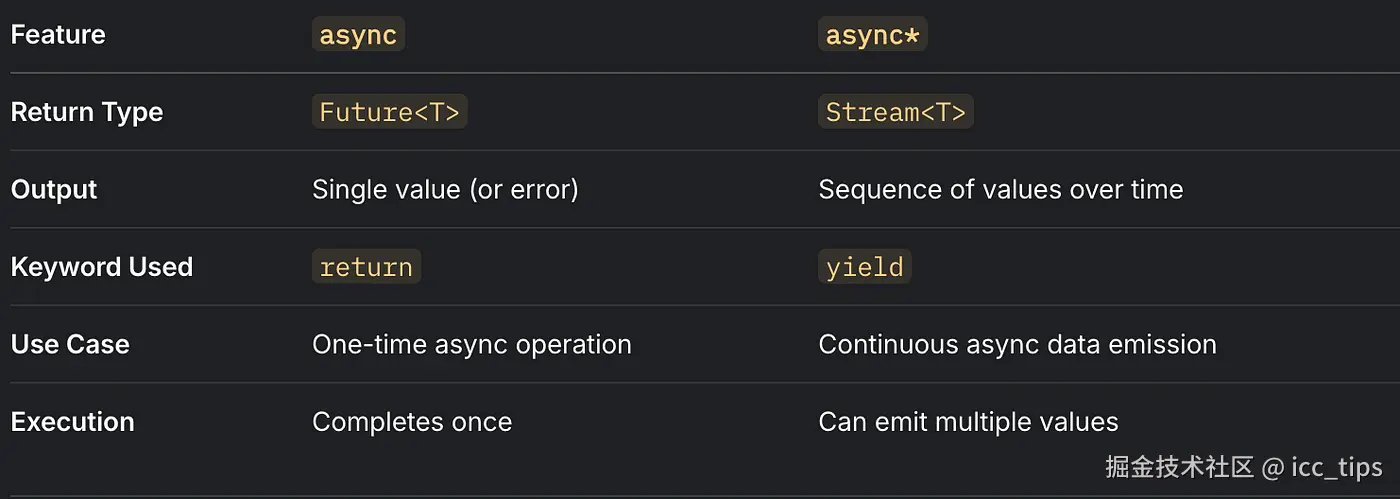Click the Feature column header
Image resolution: width=1400 pixels, height=499 pixels.
pyautogui.click(x=58, y=35)
